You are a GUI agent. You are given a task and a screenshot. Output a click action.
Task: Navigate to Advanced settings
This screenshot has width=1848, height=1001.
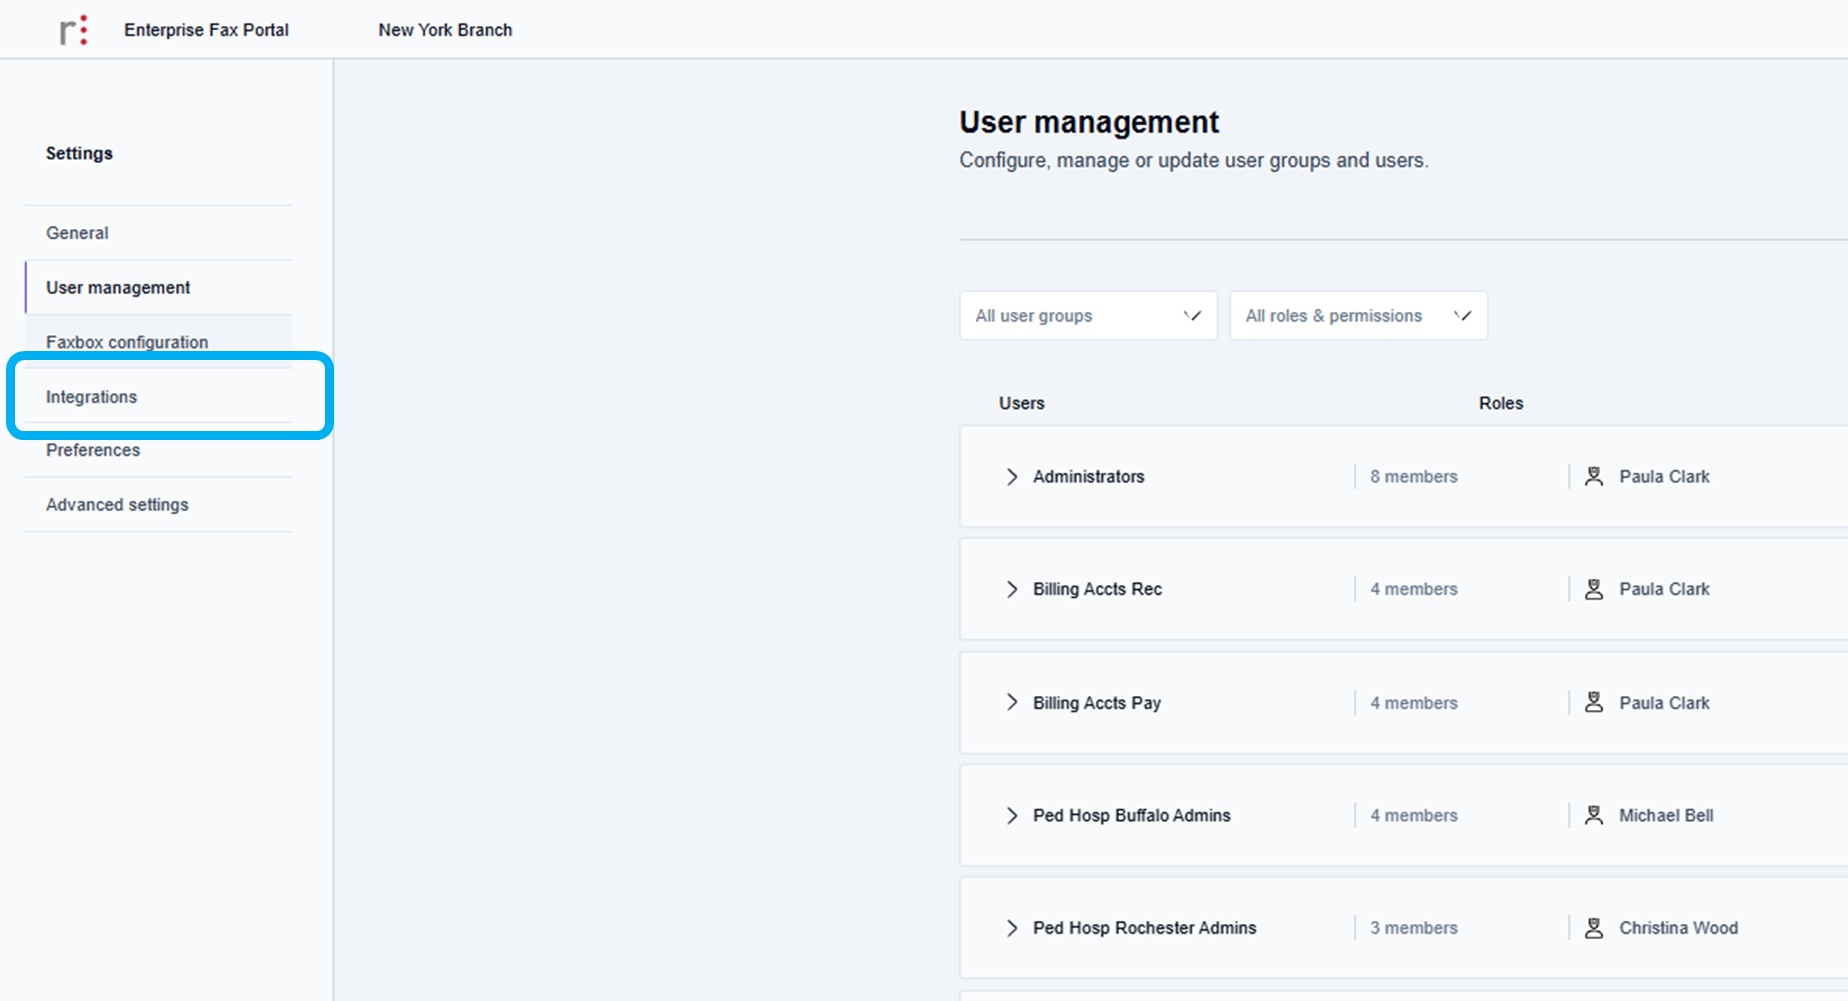click(117, 505)
